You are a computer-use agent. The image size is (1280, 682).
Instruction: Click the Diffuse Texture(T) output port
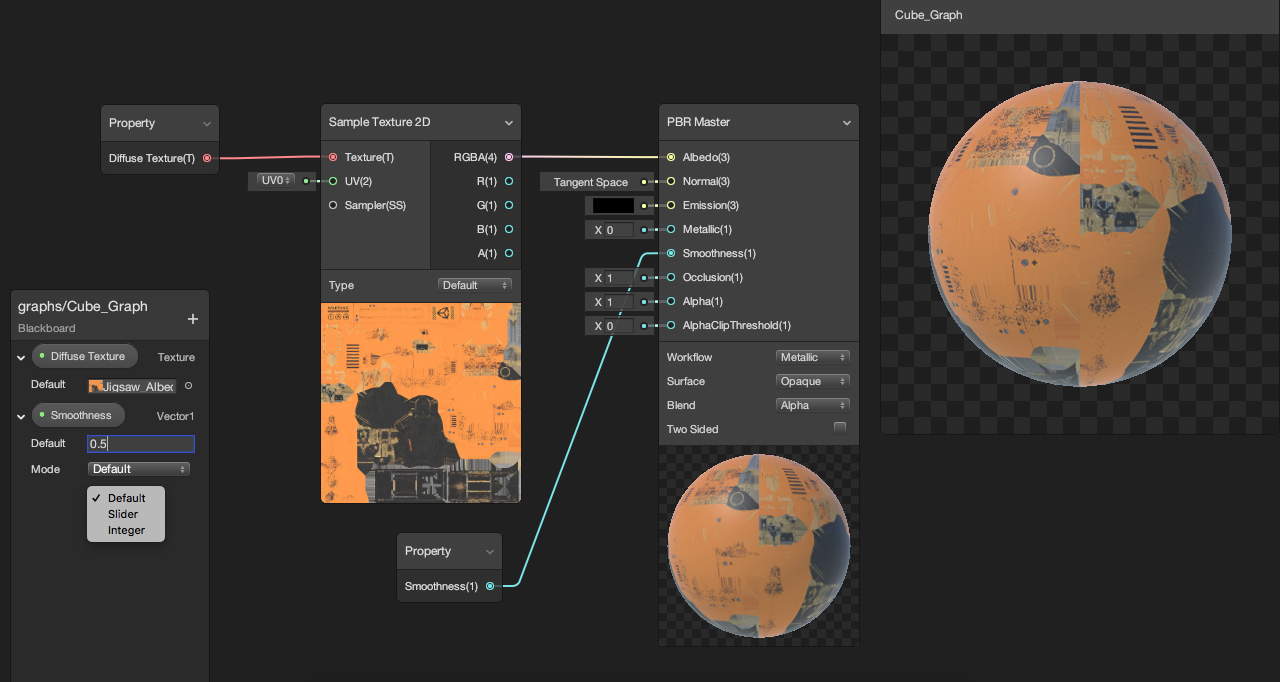click(207, 158)
